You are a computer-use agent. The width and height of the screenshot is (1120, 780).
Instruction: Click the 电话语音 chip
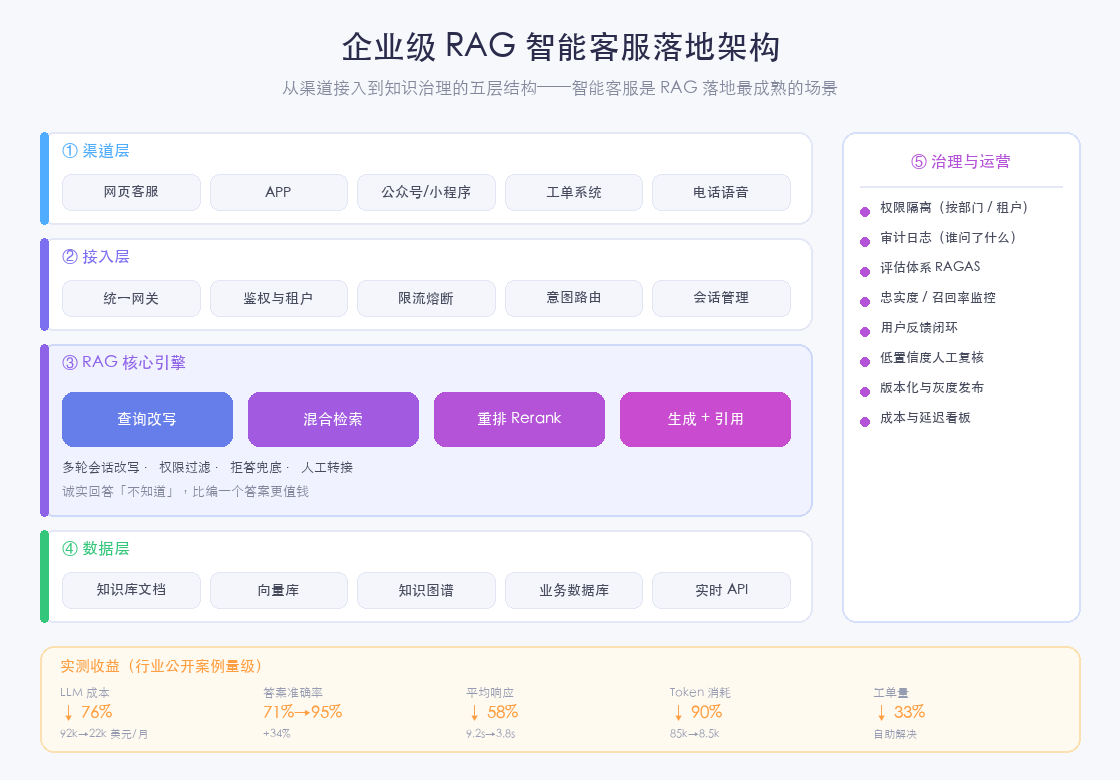[x=721, y=192]
